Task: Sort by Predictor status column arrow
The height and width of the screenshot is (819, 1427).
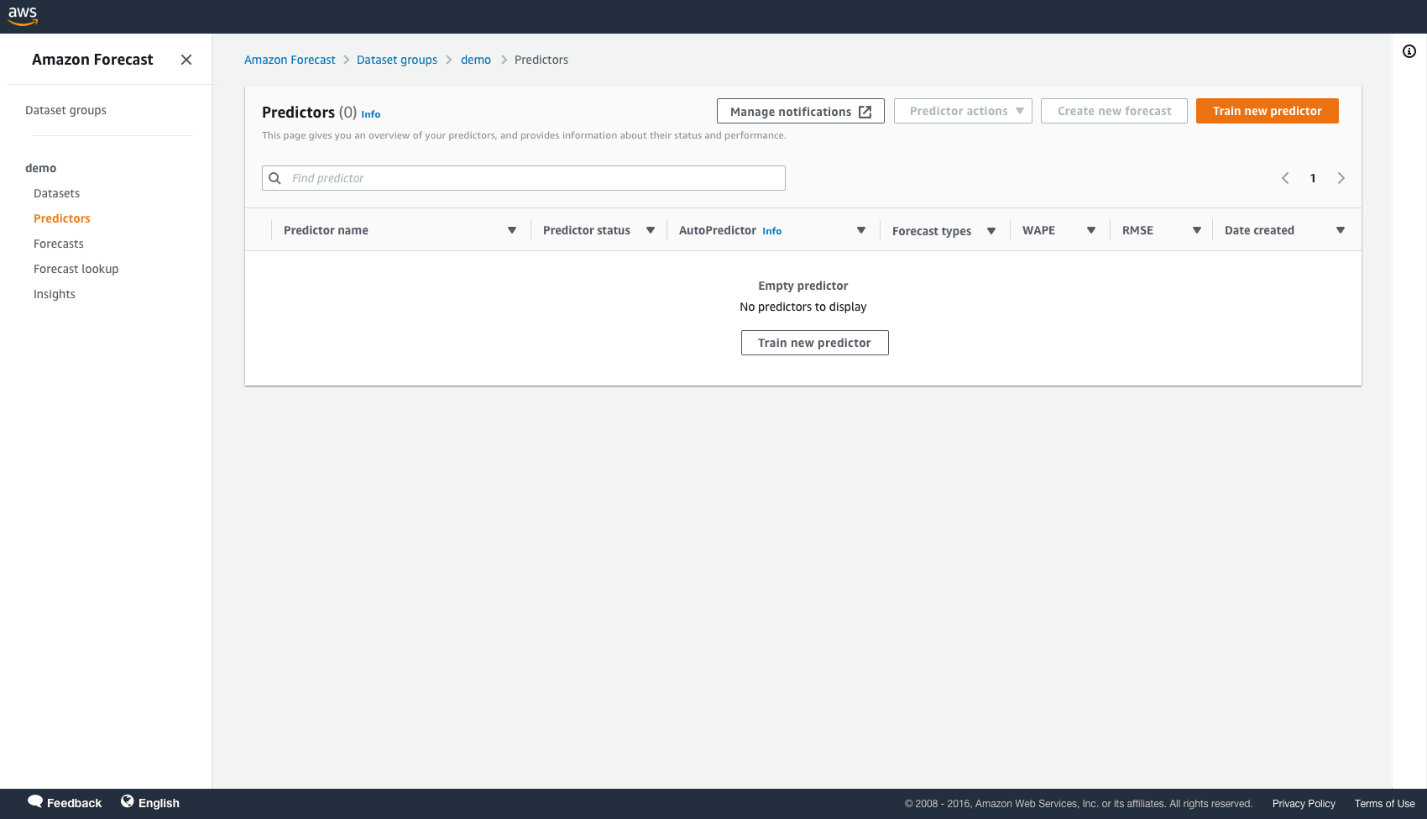Action: (650, 231)
